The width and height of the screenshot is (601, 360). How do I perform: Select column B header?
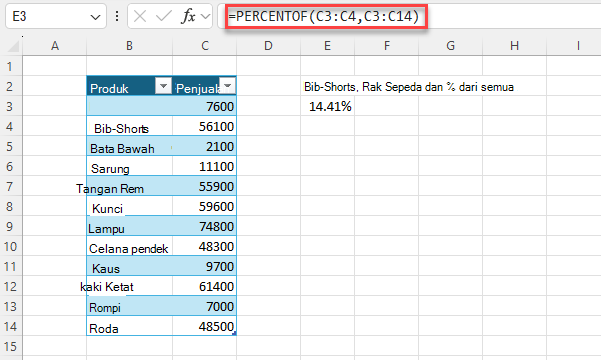(x=130, y=46)
